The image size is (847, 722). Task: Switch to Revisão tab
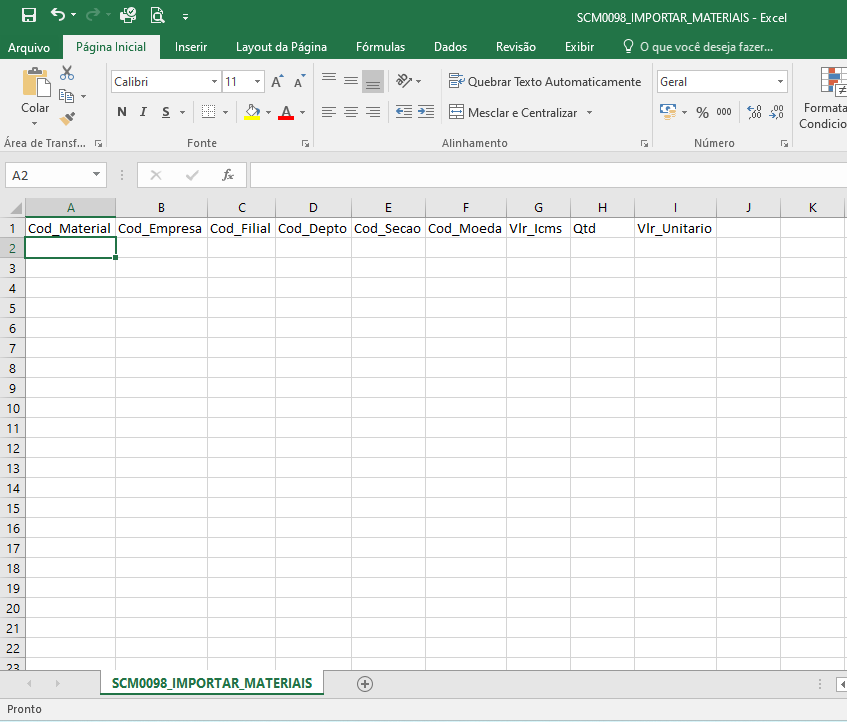[x=516, y=47]
